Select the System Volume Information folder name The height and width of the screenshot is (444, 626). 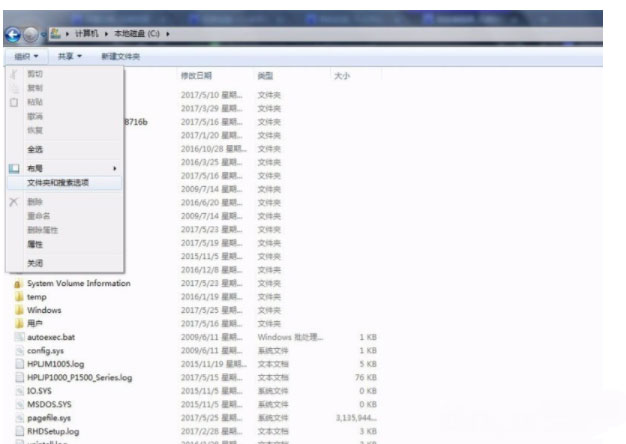[x=79, y=283]
